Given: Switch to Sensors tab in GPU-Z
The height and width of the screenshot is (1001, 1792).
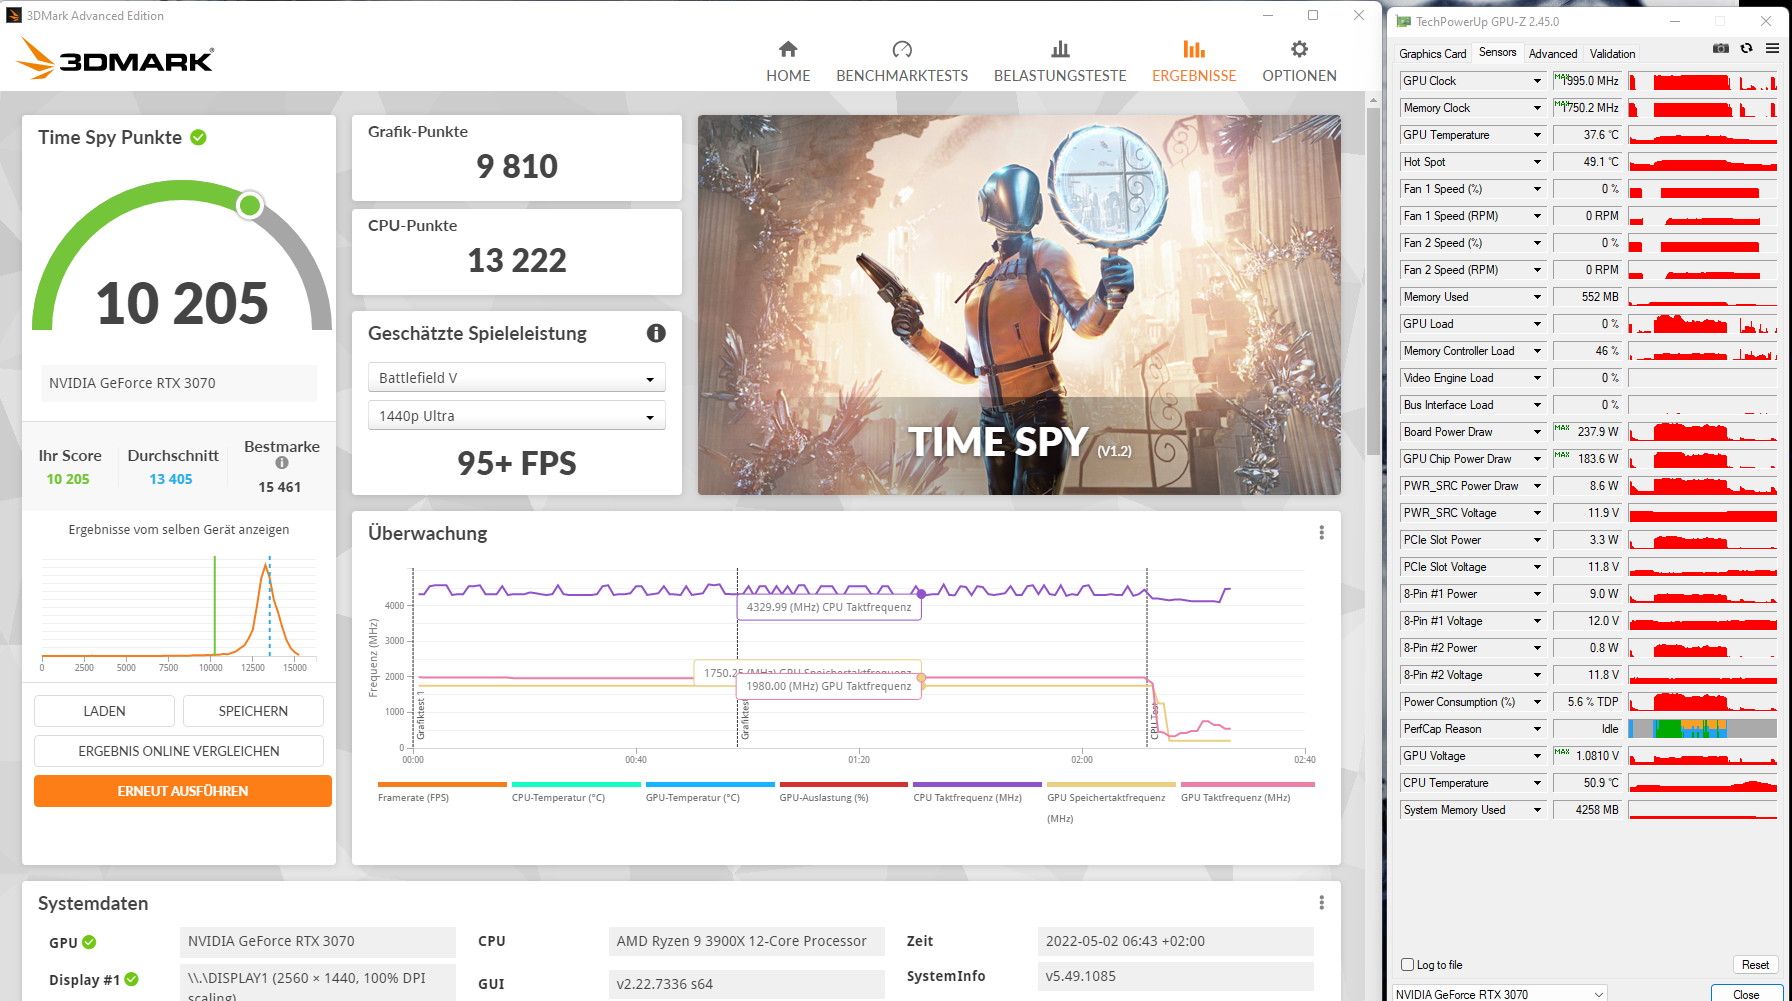Looking at the screenshot, I should [1497, 52].
